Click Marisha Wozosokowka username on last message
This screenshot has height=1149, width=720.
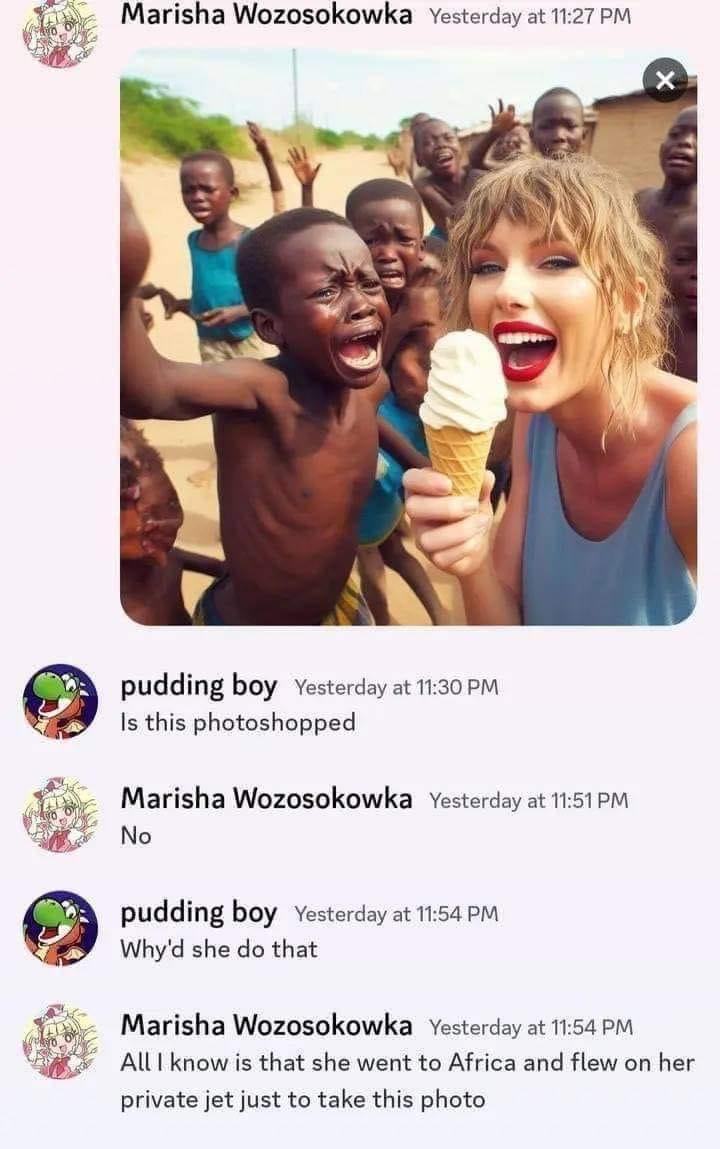click(x=267, y=1026)
